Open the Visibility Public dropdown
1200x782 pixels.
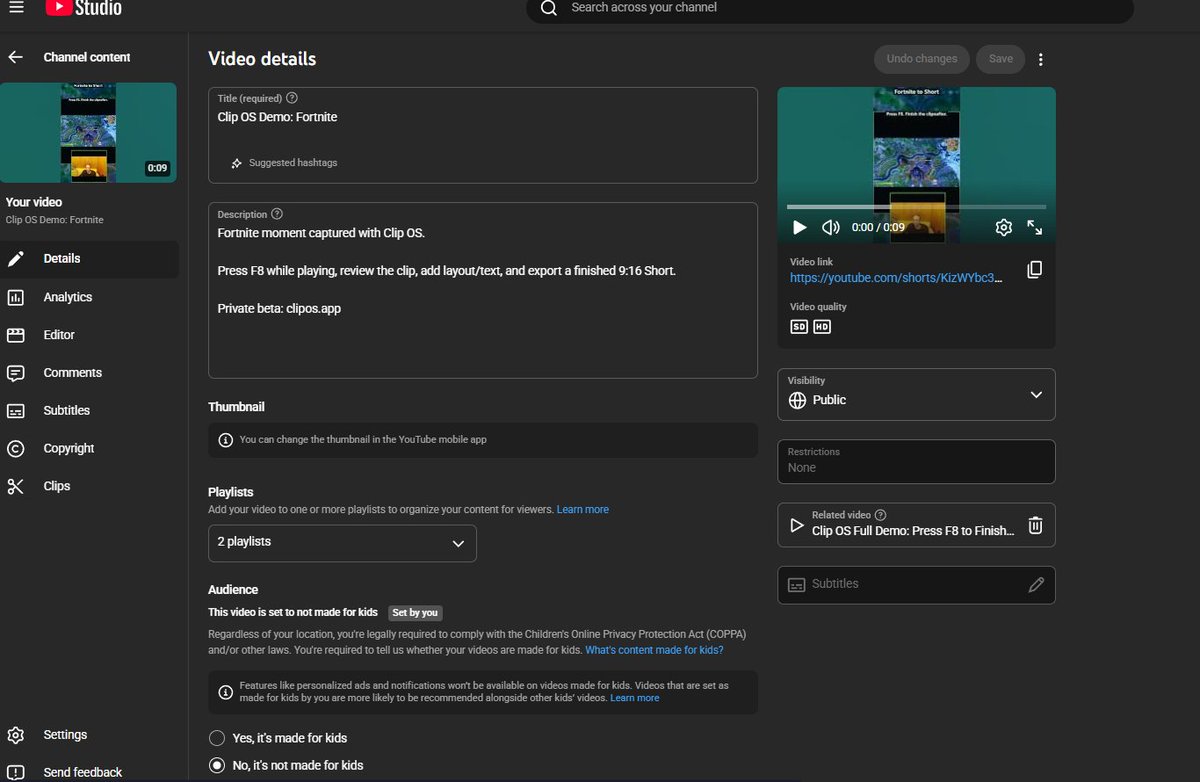click(916, 394)
